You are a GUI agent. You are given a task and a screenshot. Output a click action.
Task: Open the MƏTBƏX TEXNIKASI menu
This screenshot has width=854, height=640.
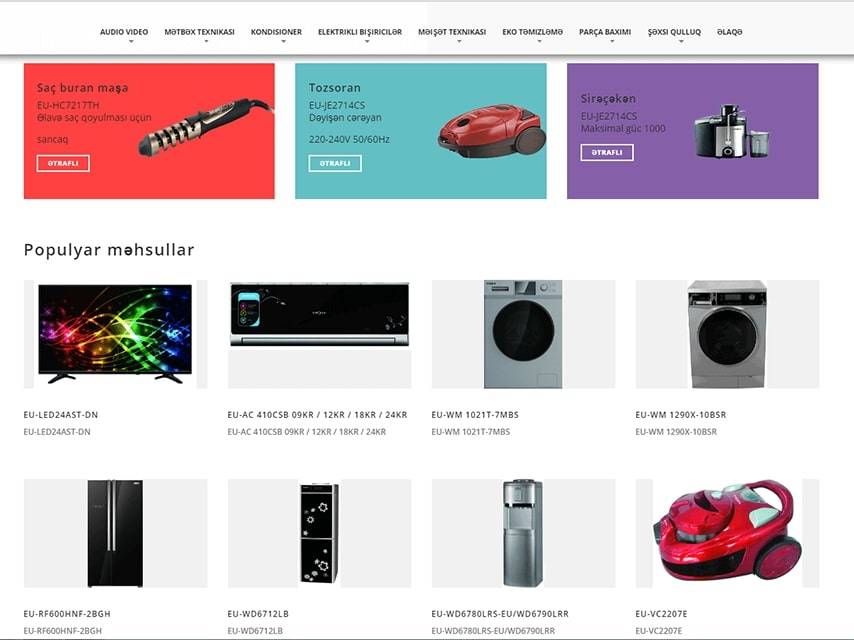click(x=199, y=32)
